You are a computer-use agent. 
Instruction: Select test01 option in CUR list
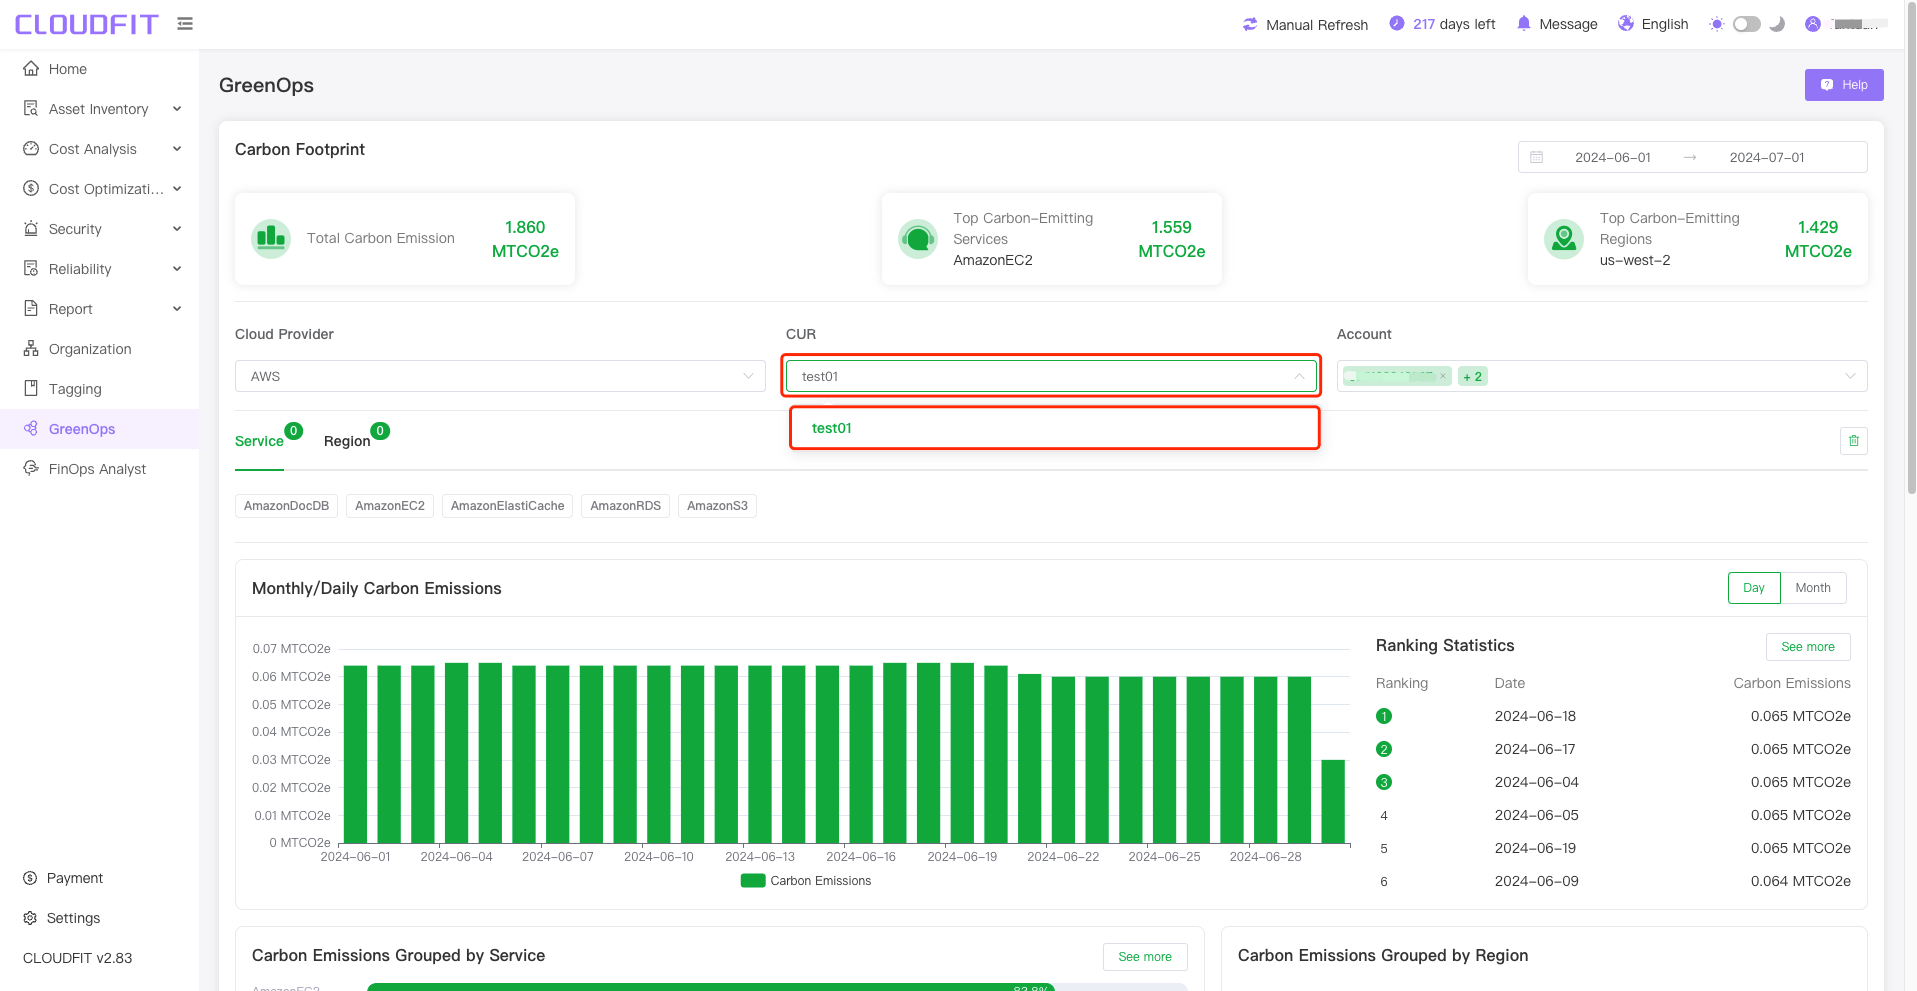[x=1054, y=428]
